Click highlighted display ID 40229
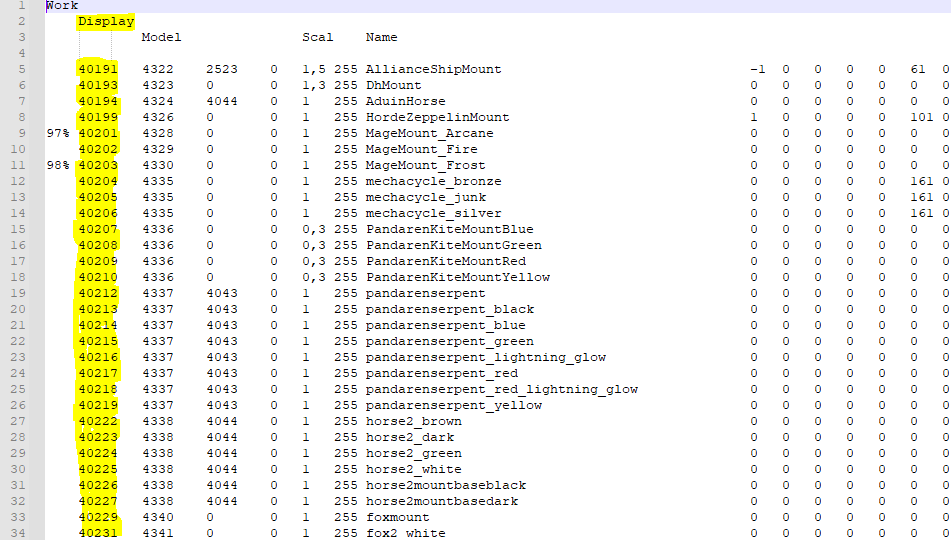 98,517
